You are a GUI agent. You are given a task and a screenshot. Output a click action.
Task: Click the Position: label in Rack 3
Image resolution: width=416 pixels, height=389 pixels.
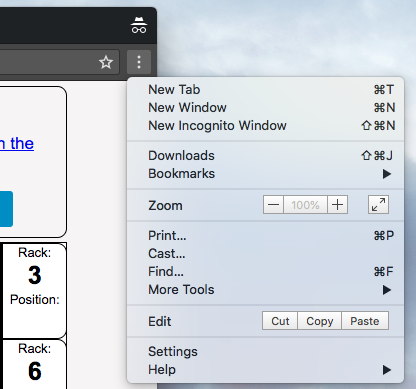[35, 300]
